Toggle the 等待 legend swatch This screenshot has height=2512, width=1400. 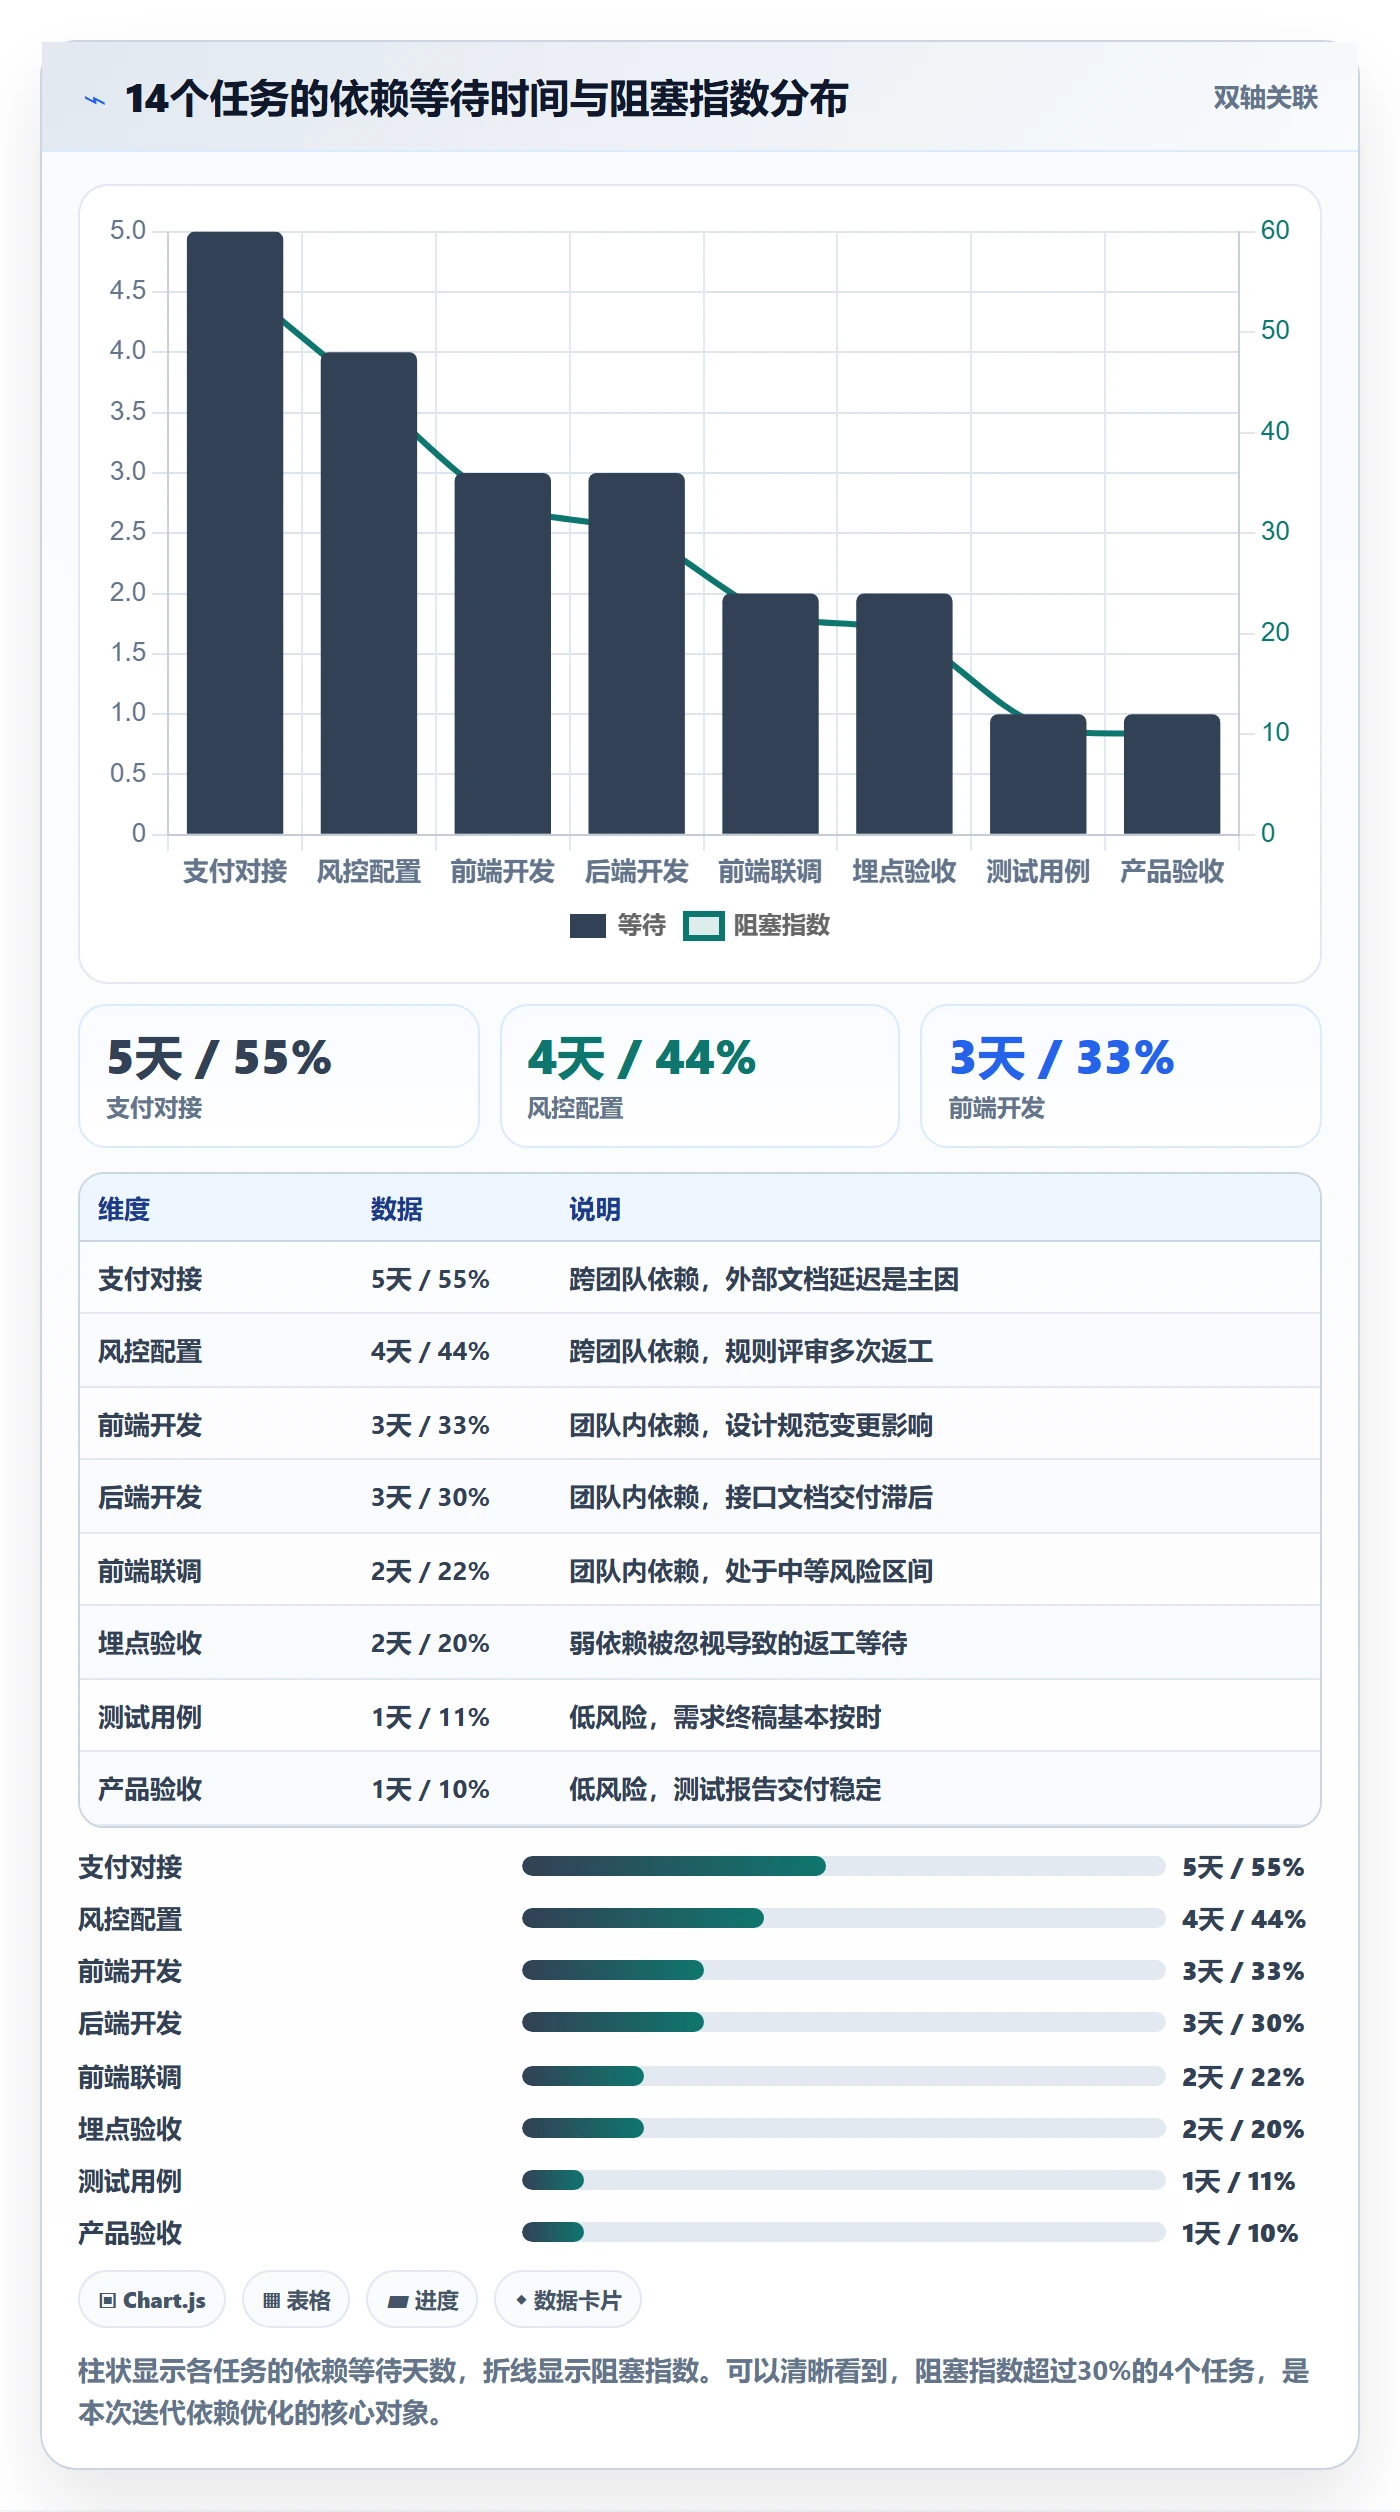588,926
